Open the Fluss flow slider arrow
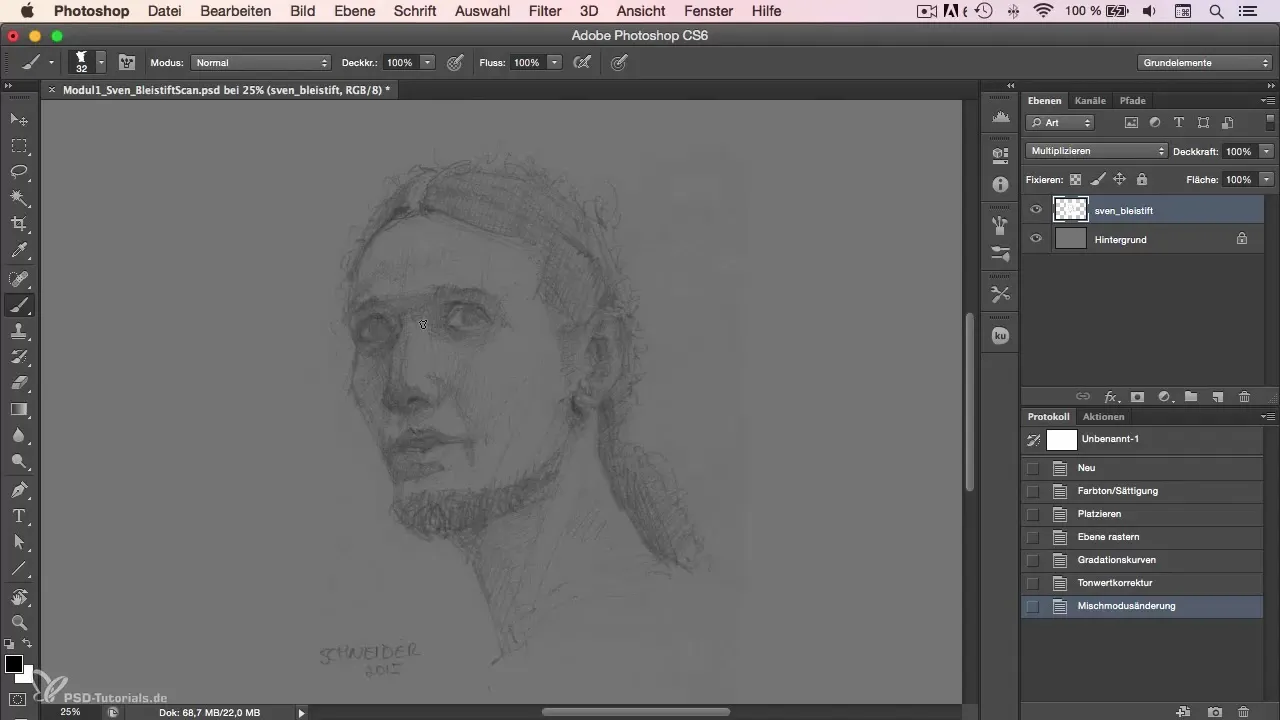 click(x=555, y=62)
